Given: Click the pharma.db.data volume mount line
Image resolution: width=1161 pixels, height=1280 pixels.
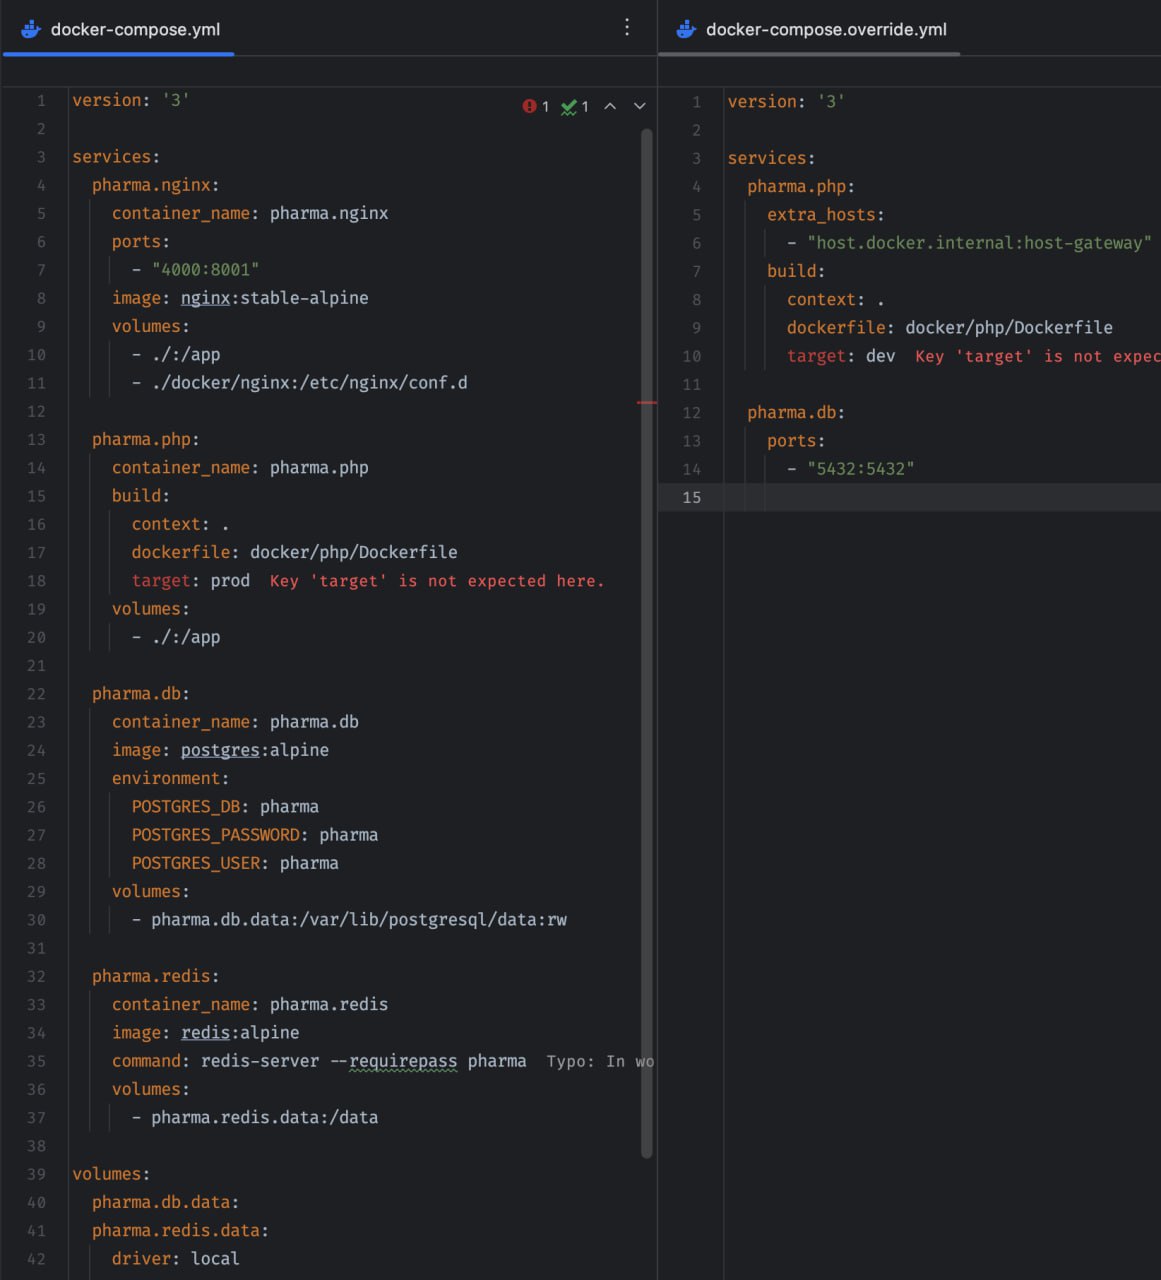Looking at the screenshot, I should click(349, 919).
